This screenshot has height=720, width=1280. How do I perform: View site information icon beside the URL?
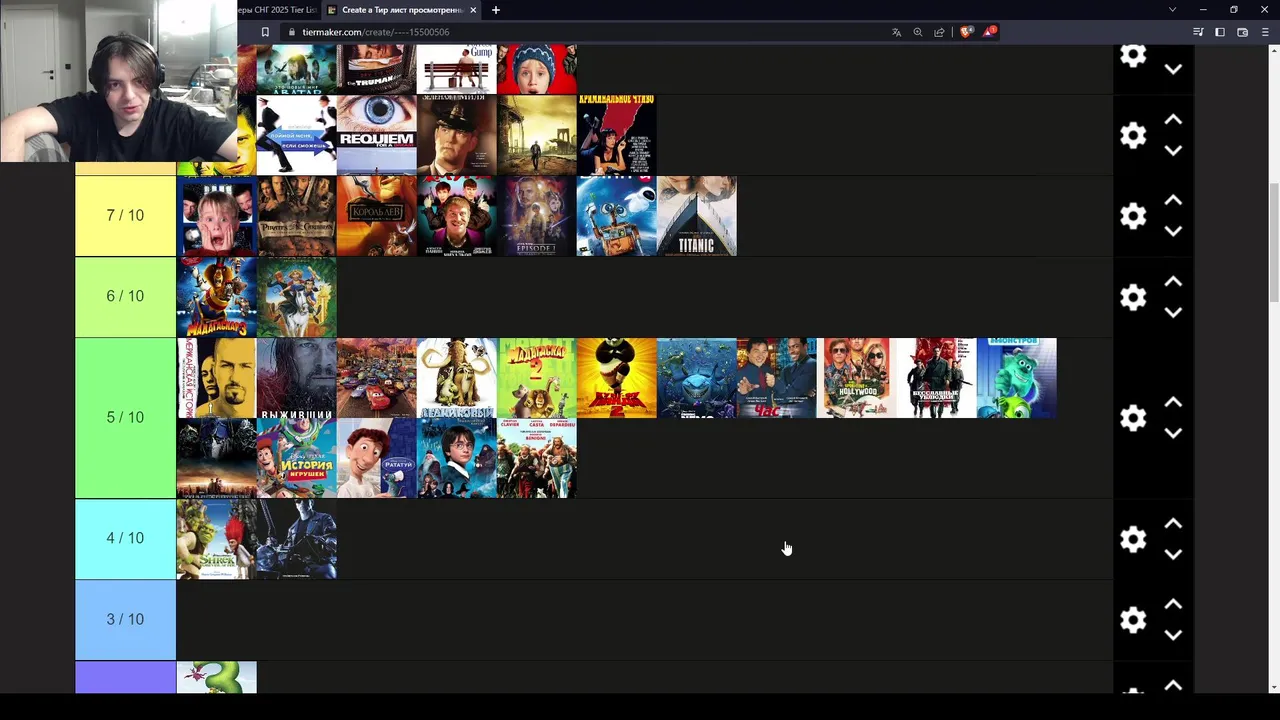(292, 32)
